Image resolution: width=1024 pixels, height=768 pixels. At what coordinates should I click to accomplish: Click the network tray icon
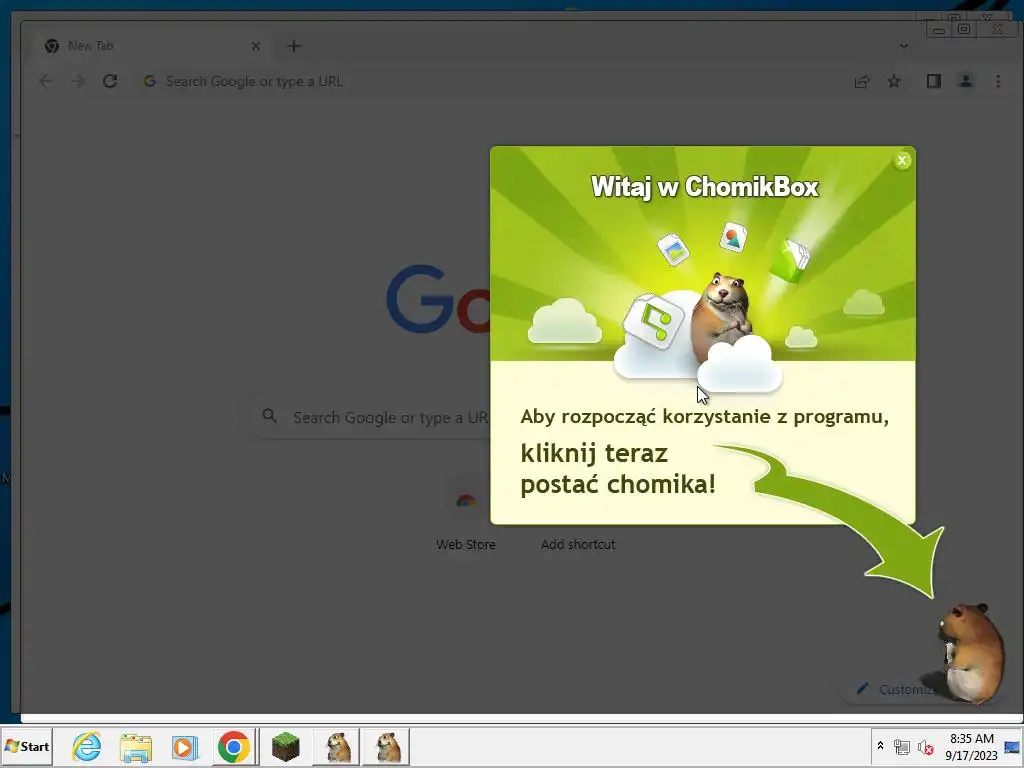[902, 746]
